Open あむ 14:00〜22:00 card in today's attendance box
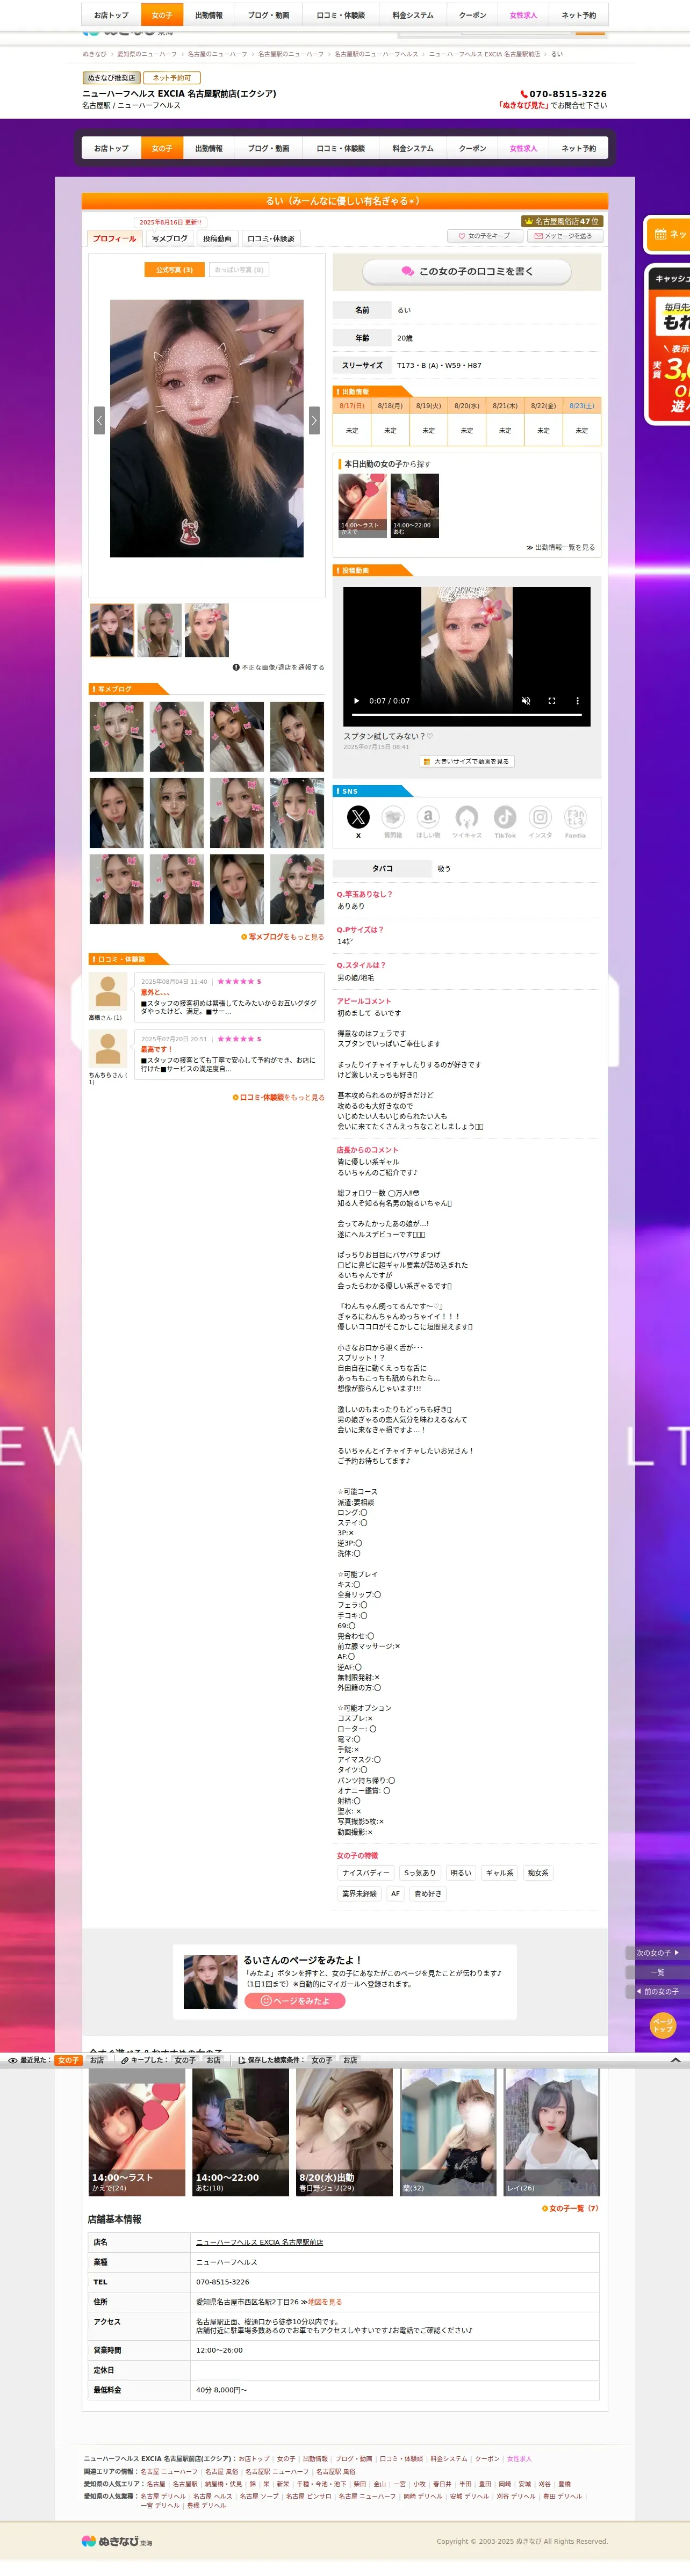690x2576 pixels. click(x=414, y=505)
